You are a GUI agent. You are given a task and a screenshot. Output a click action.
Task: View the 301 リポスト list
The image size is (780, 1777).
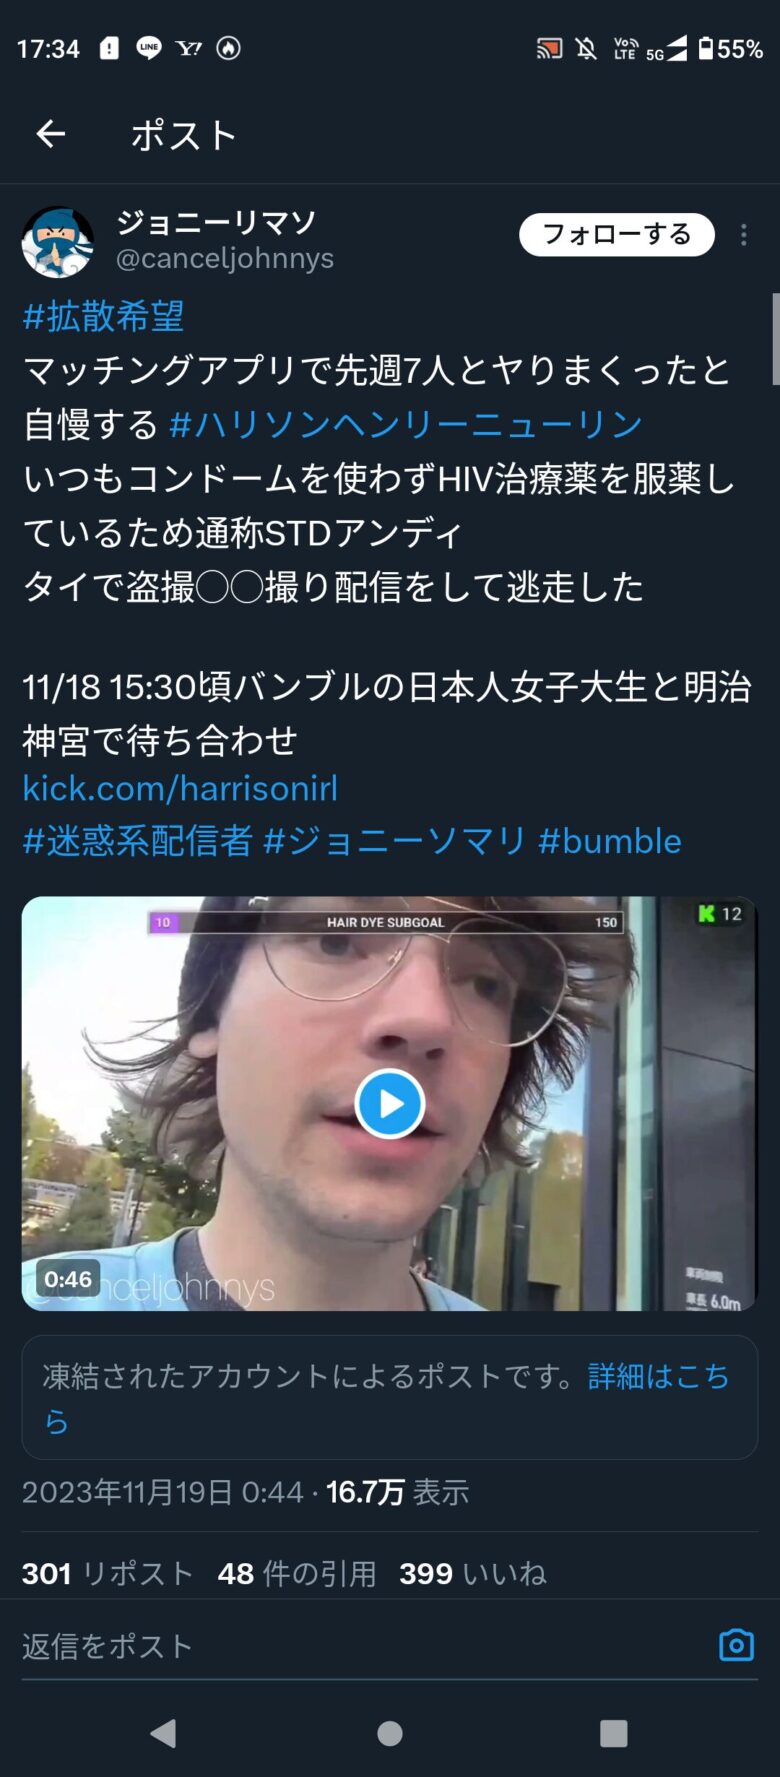[x=107, y=1573]
